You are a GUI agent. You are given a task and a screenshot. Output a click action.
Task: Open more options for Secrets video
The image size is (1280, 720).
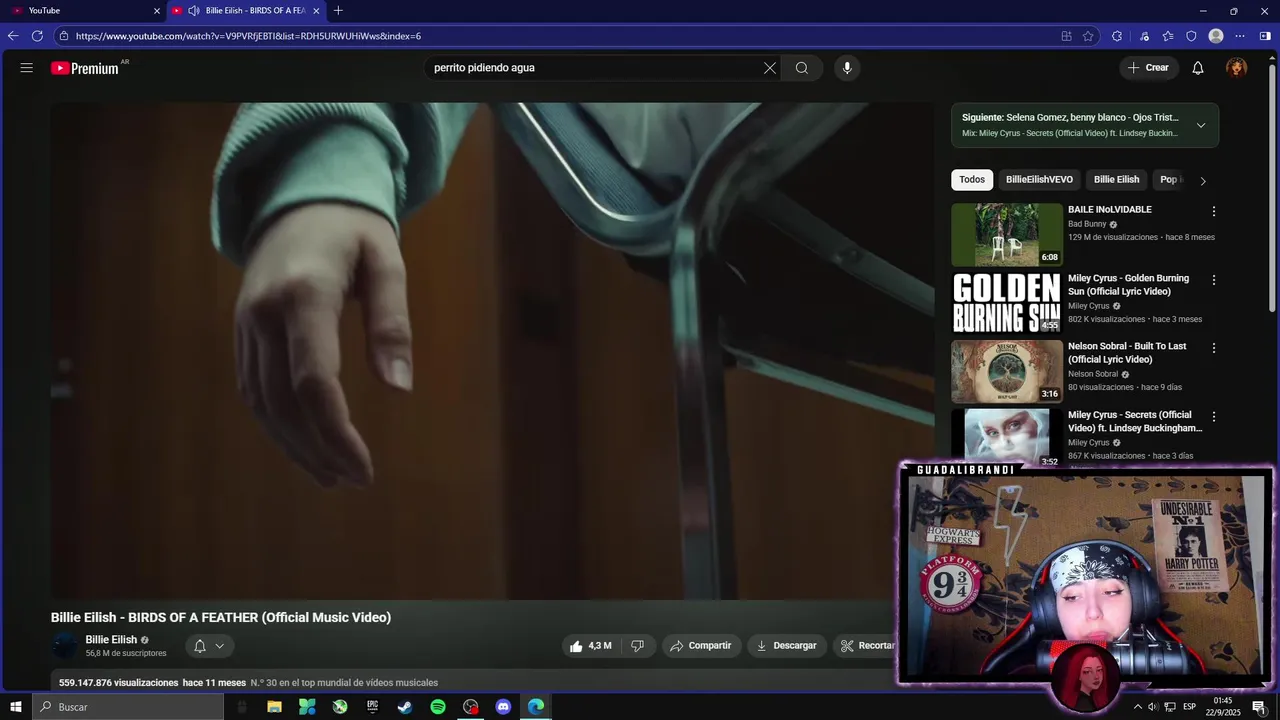(x=1214, y=417)
